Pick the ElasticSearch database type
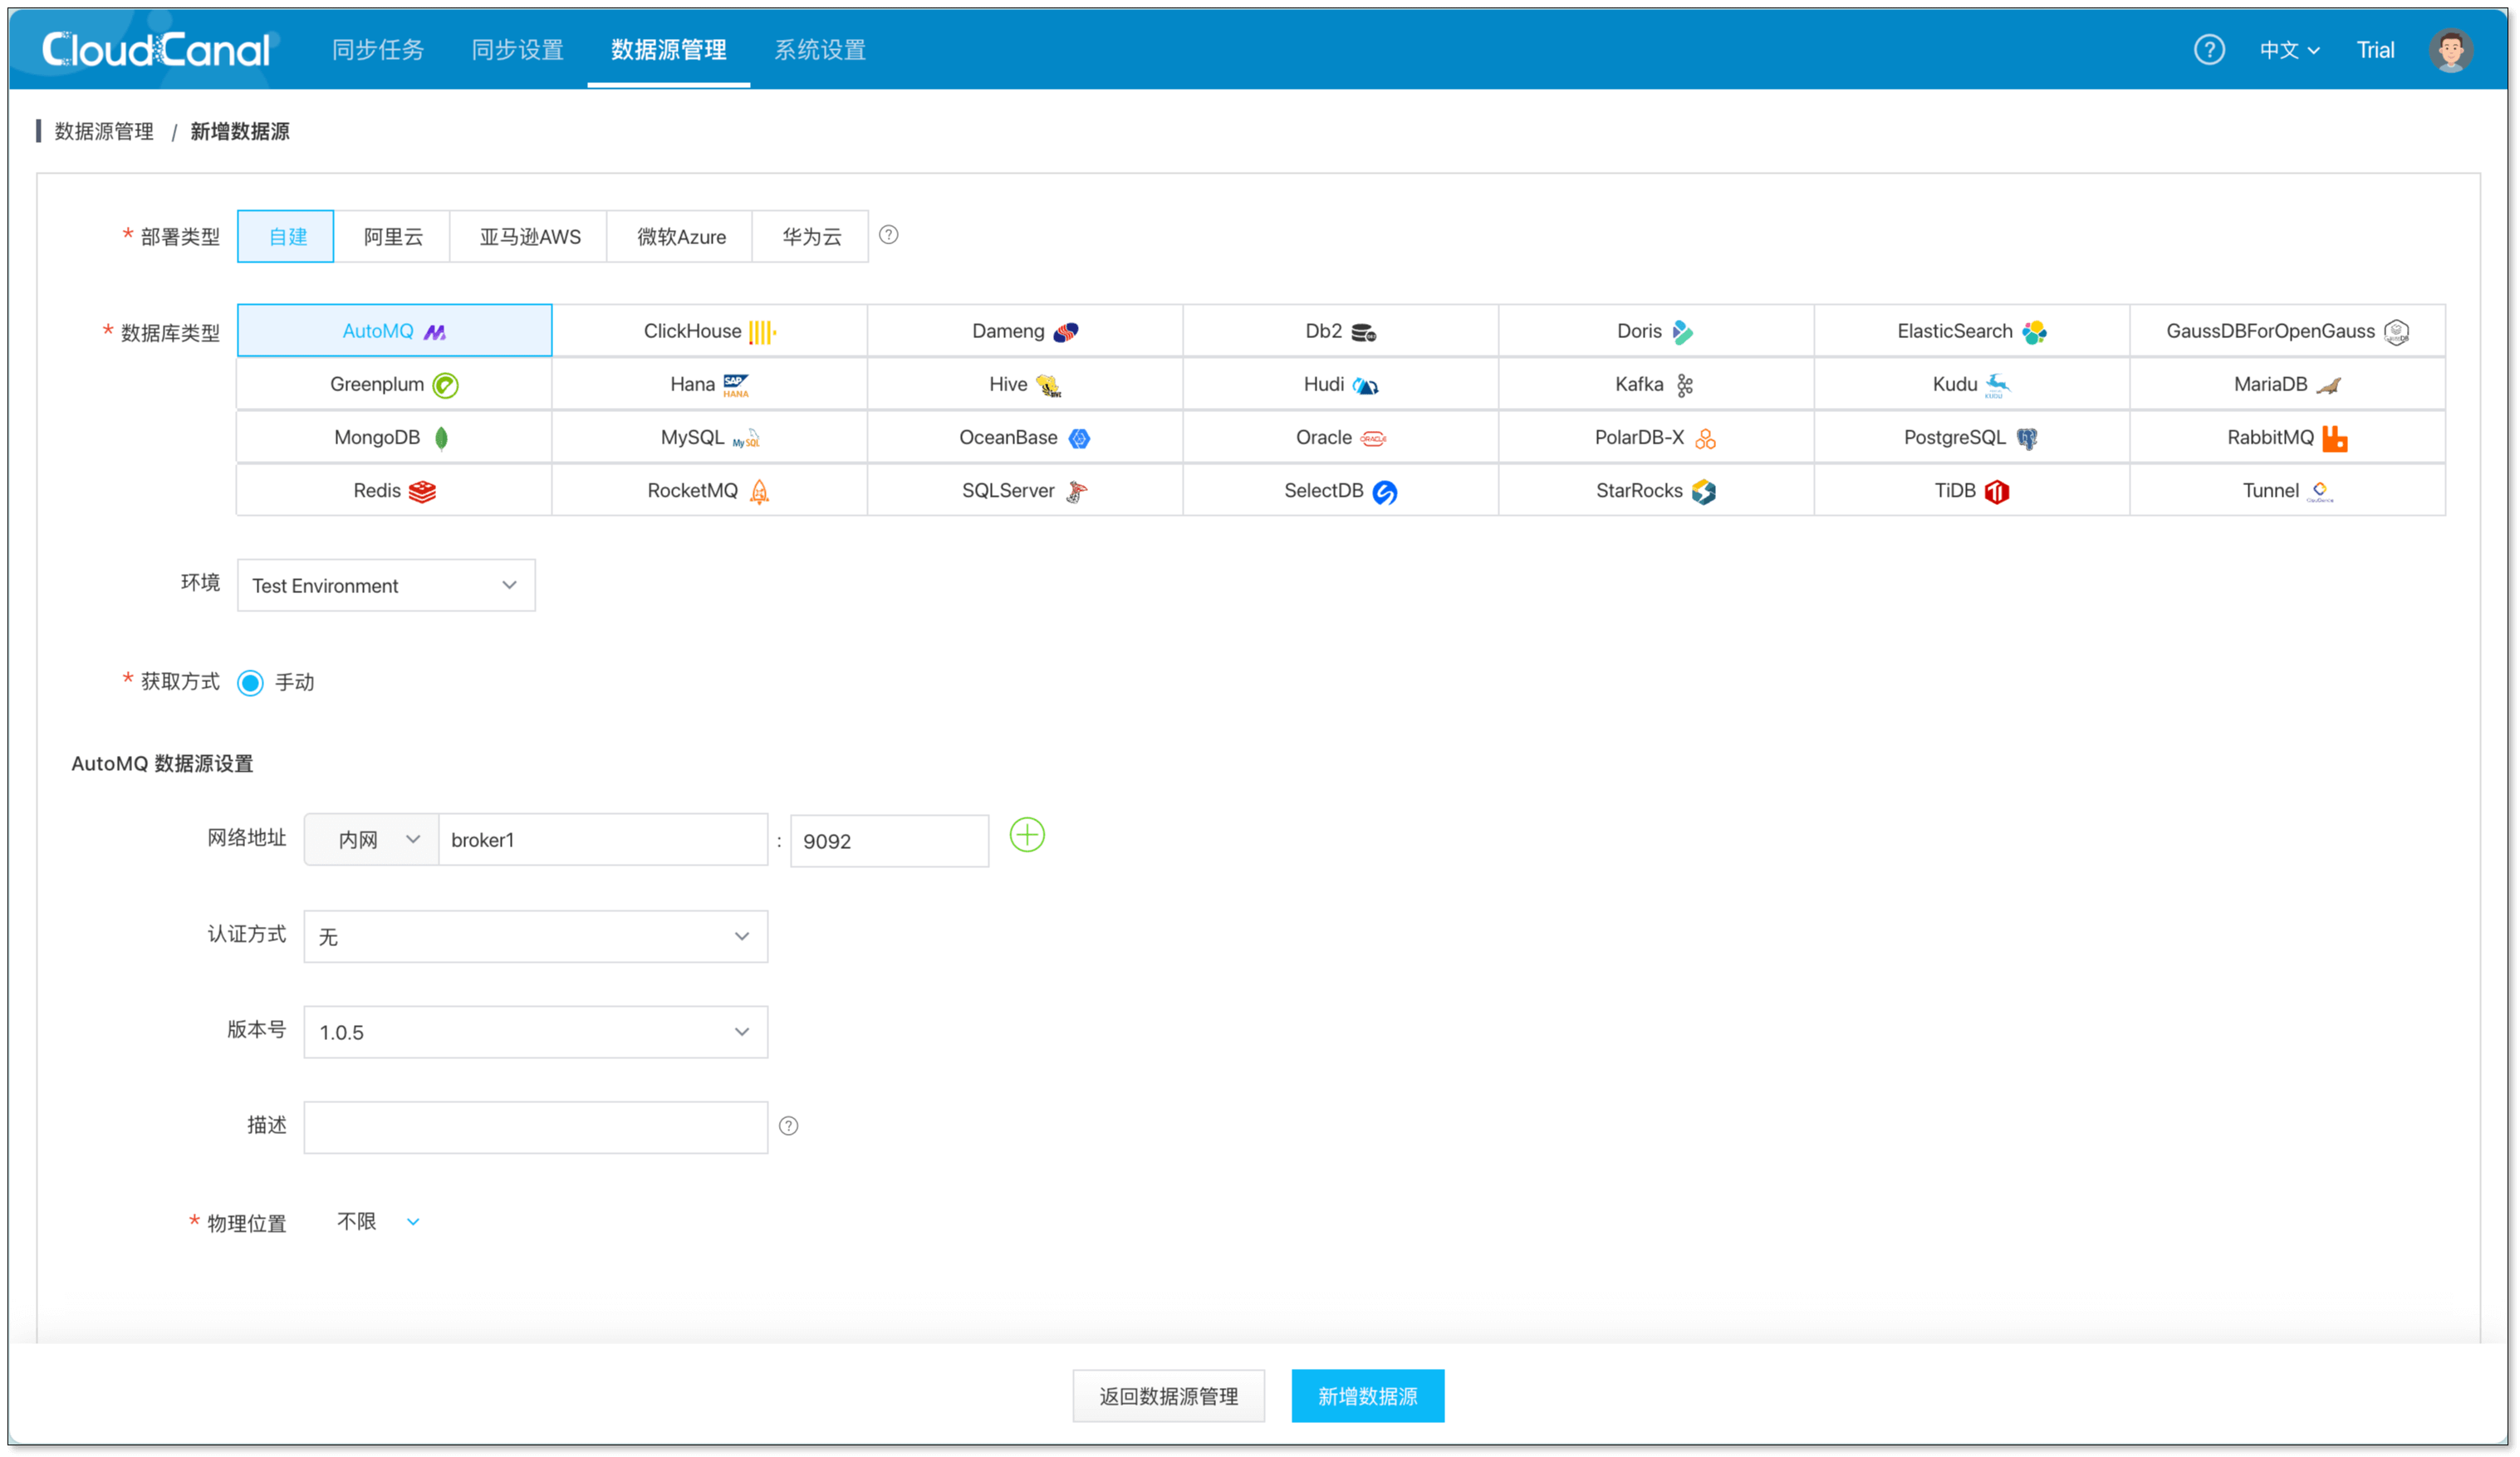 [x=1970, y=331]
